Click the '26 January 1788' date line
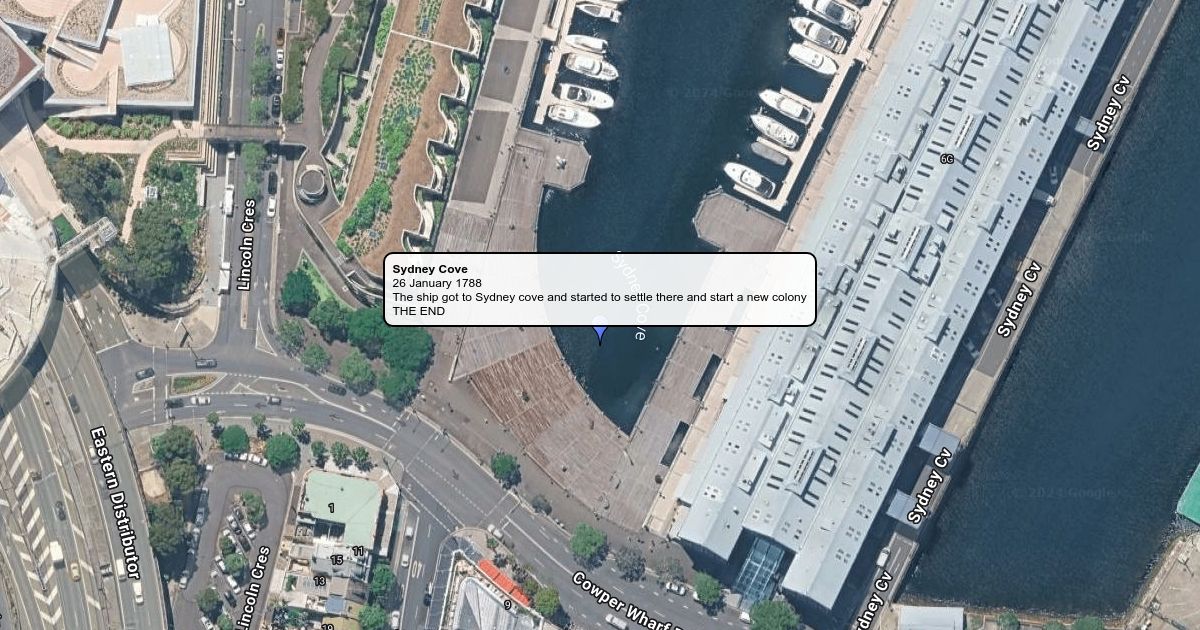 point(437,283)
